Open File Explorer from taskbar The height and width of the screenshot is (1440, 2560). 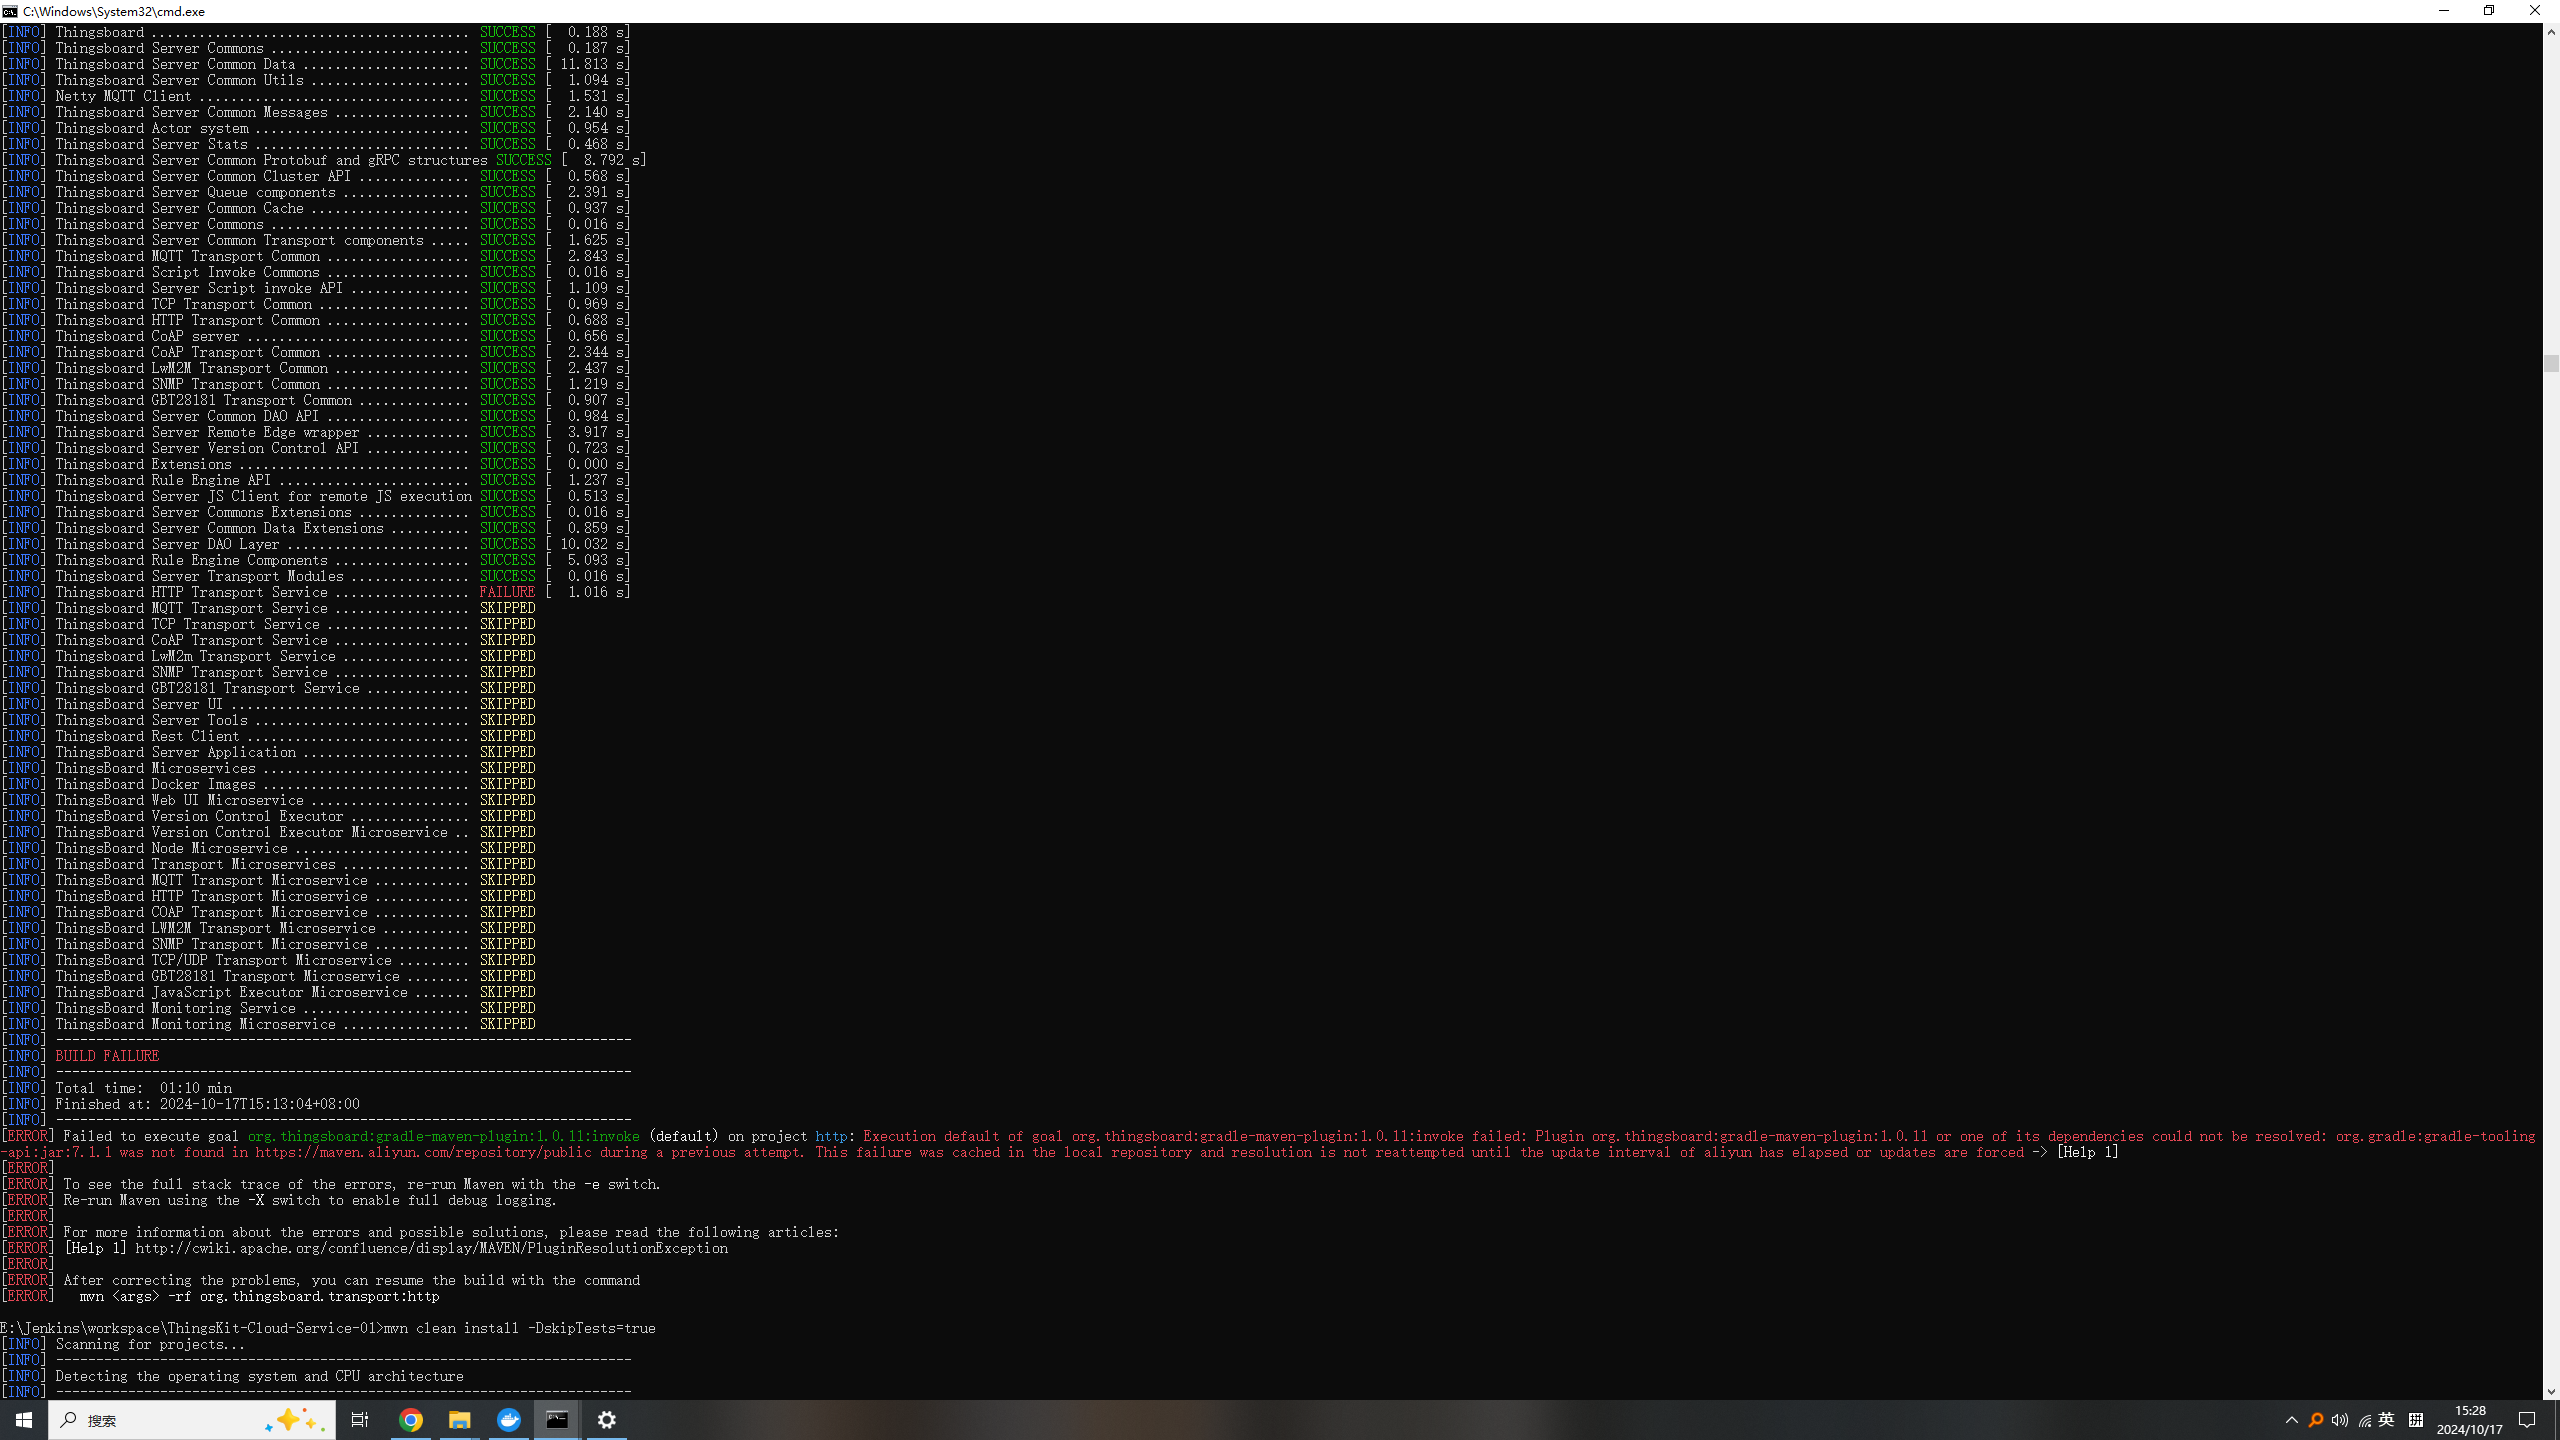[459, 1420]
